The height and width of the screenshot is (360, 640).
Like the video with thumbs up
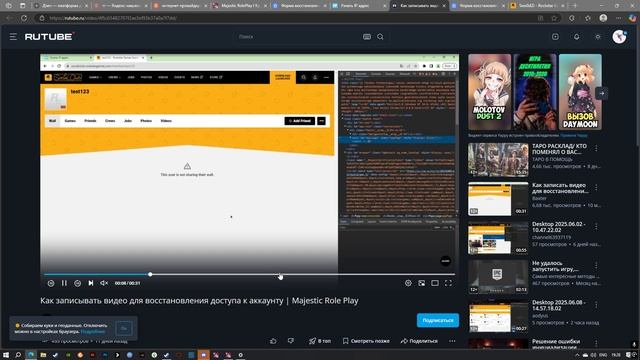click(x=273, y=341)
